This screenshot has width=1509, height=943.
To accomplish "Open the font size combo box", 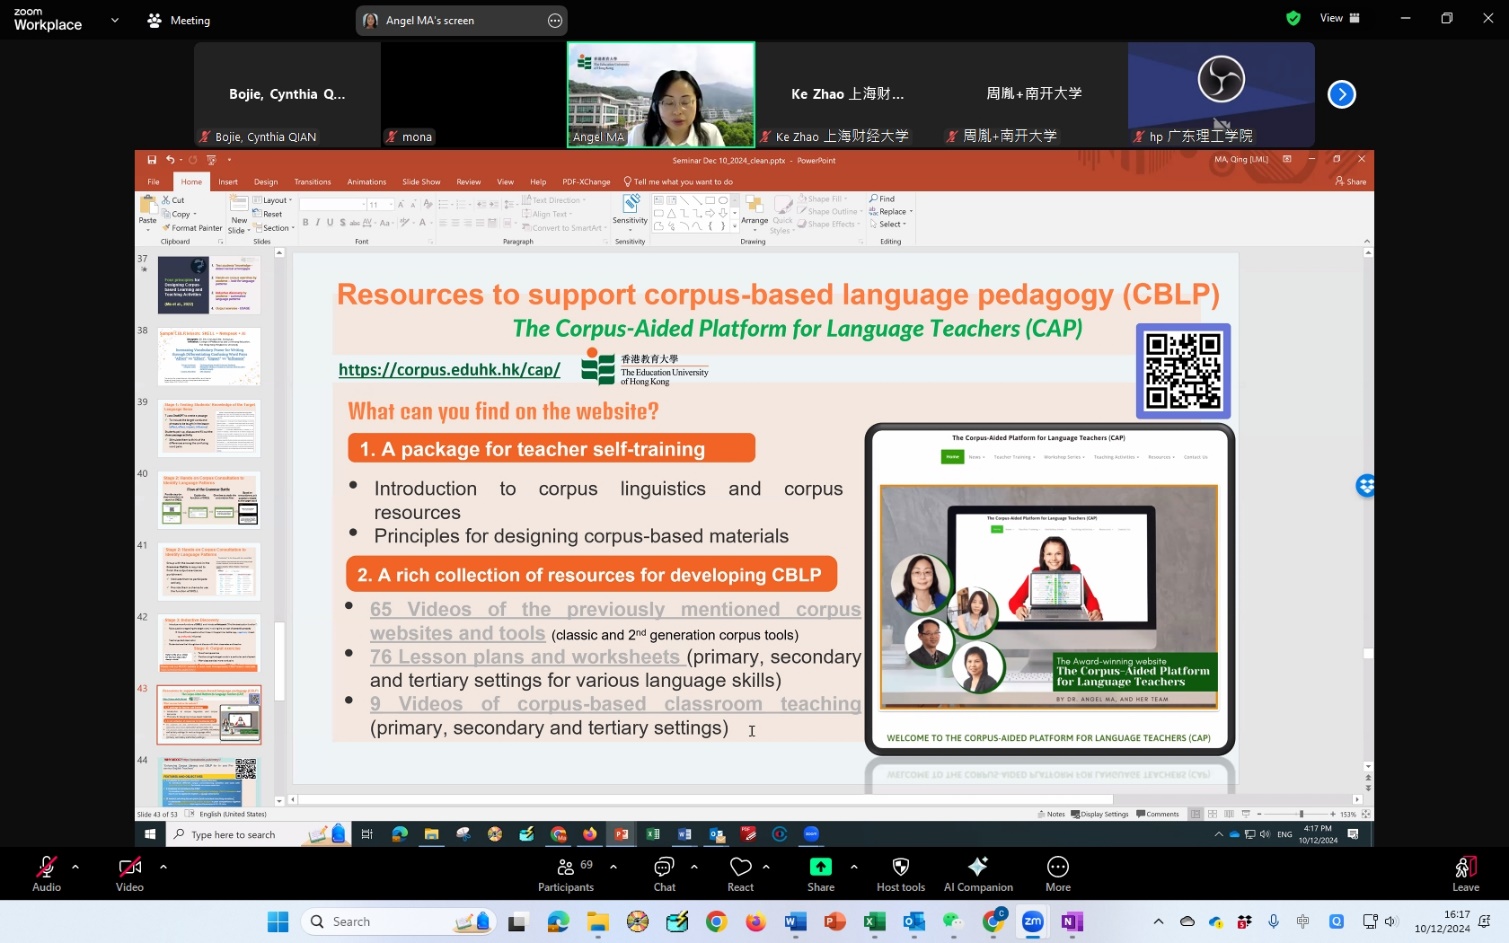I will (379, 204).
